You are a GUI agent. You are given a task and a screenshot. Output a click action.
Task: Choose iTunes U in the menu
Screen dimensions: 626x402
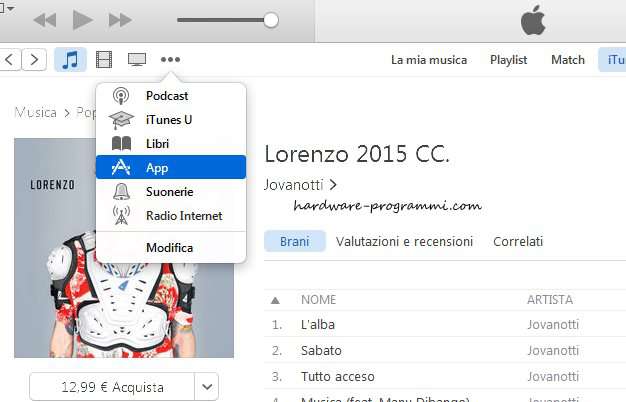click(x=171, y=120)
